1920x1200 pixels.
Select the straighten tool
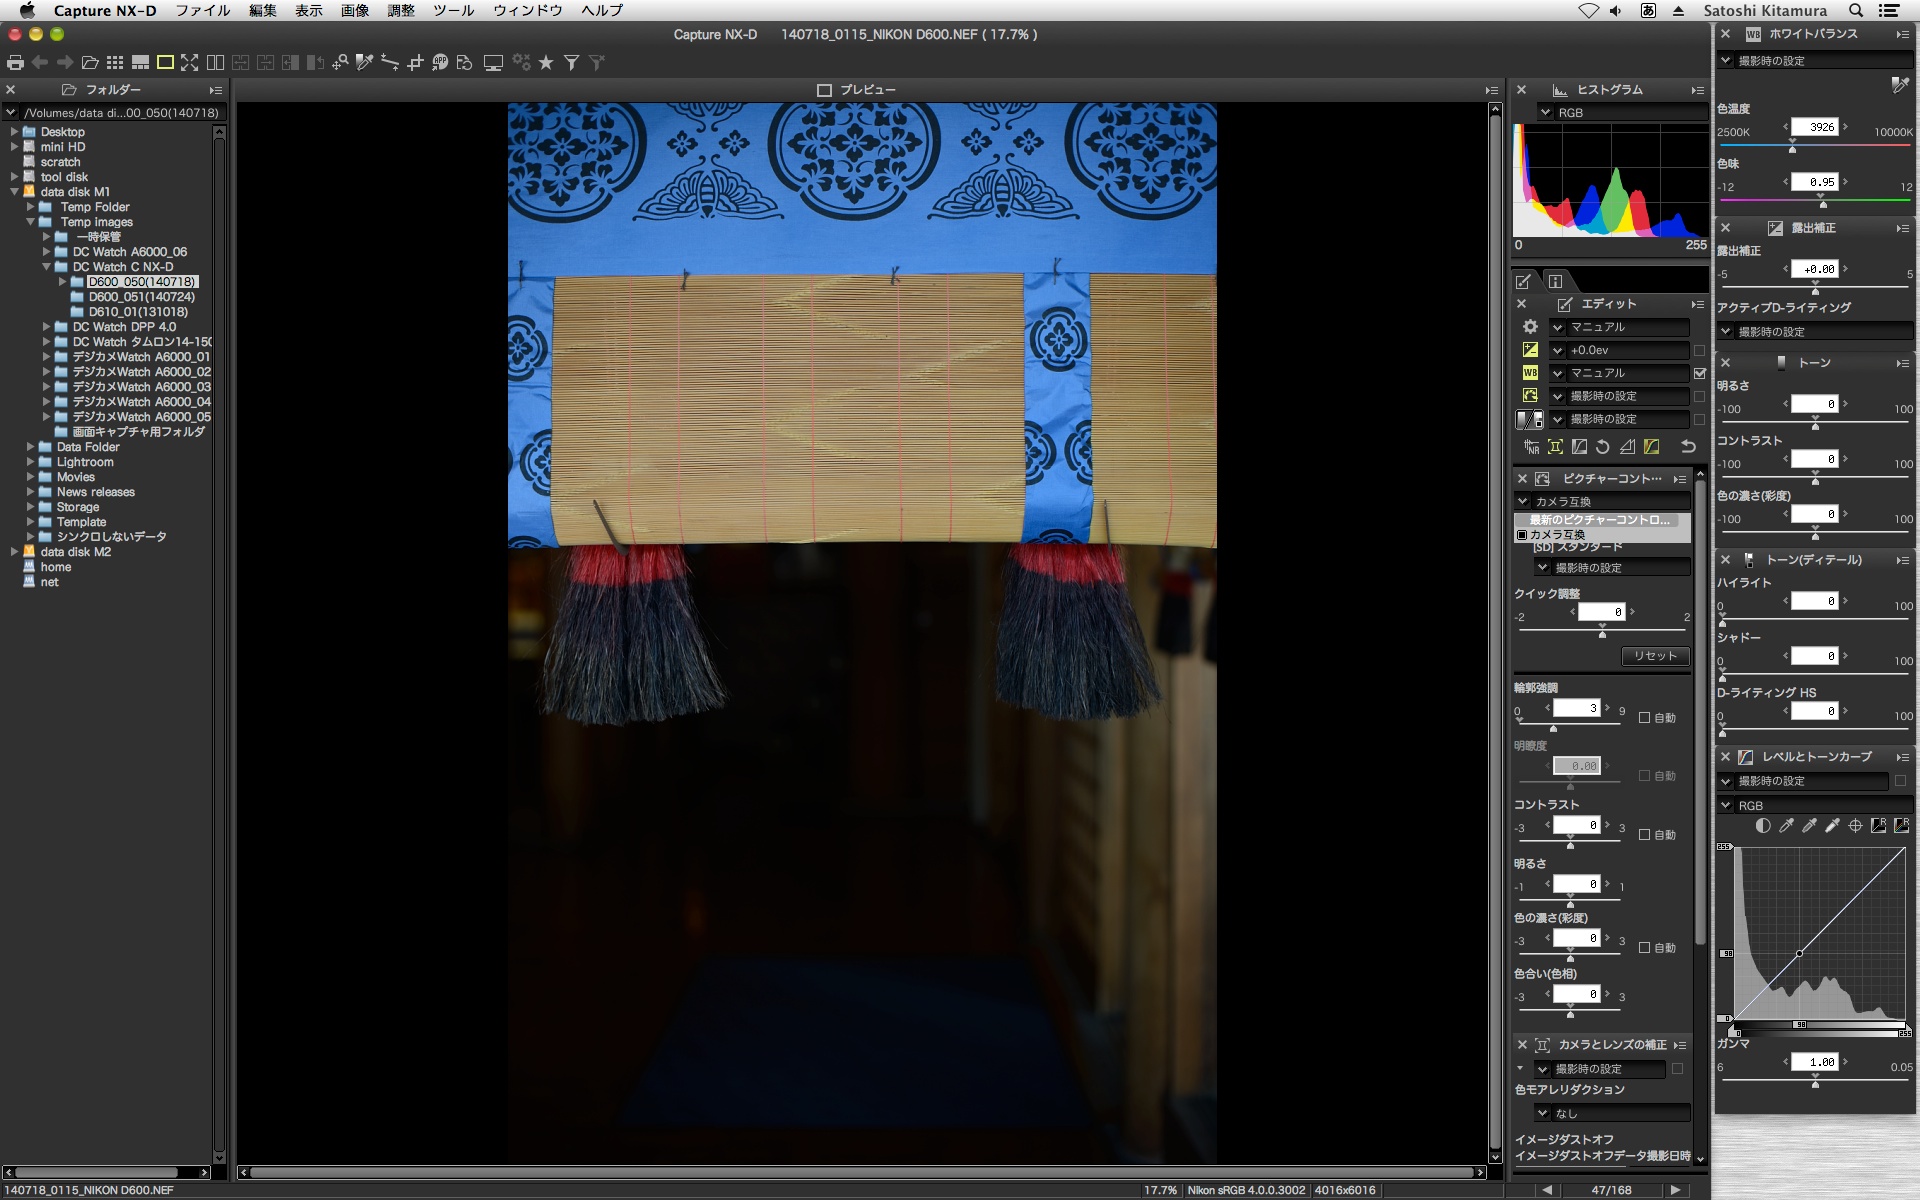pos(390,63)
